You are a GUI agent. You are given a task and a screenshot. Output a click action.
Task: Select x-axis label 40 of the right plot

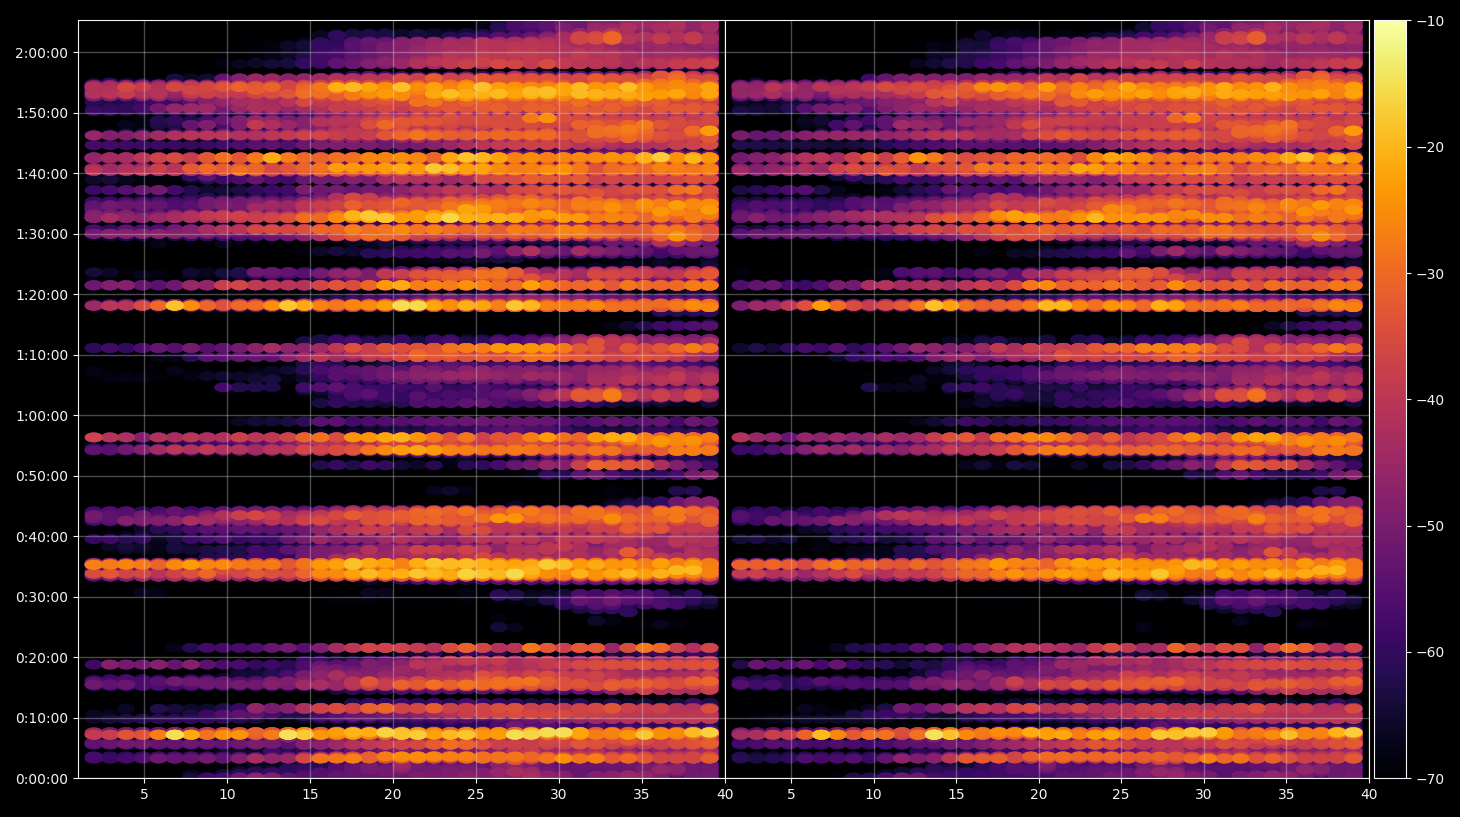pos(1369,795)
